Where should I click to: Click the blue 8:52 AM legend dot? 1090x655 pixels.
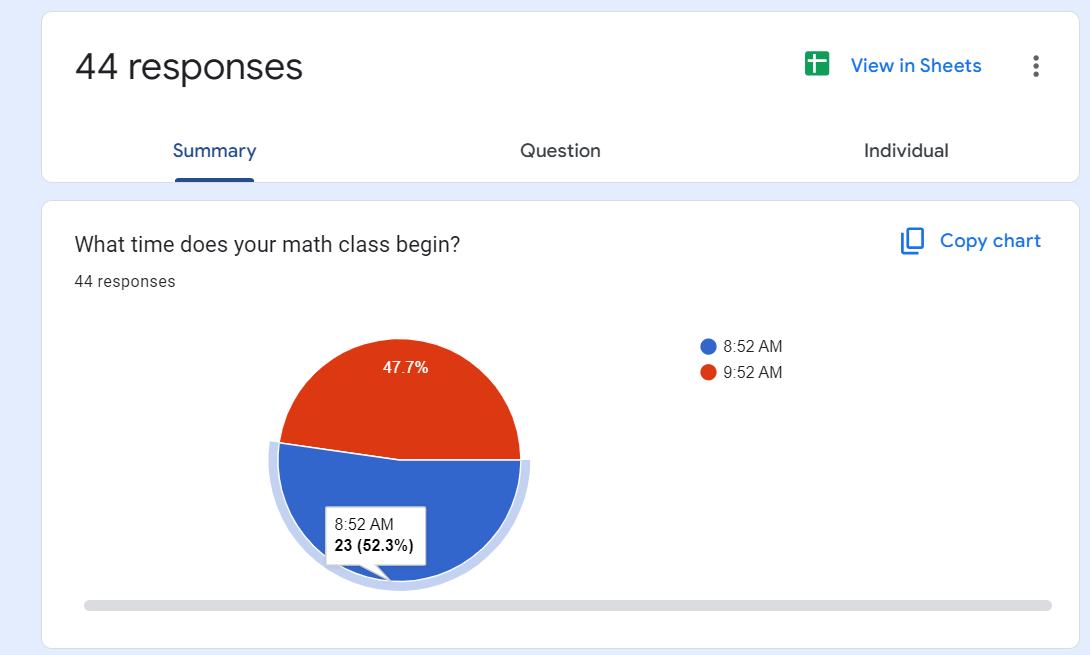pyautogui.click(x=708, y=347)
